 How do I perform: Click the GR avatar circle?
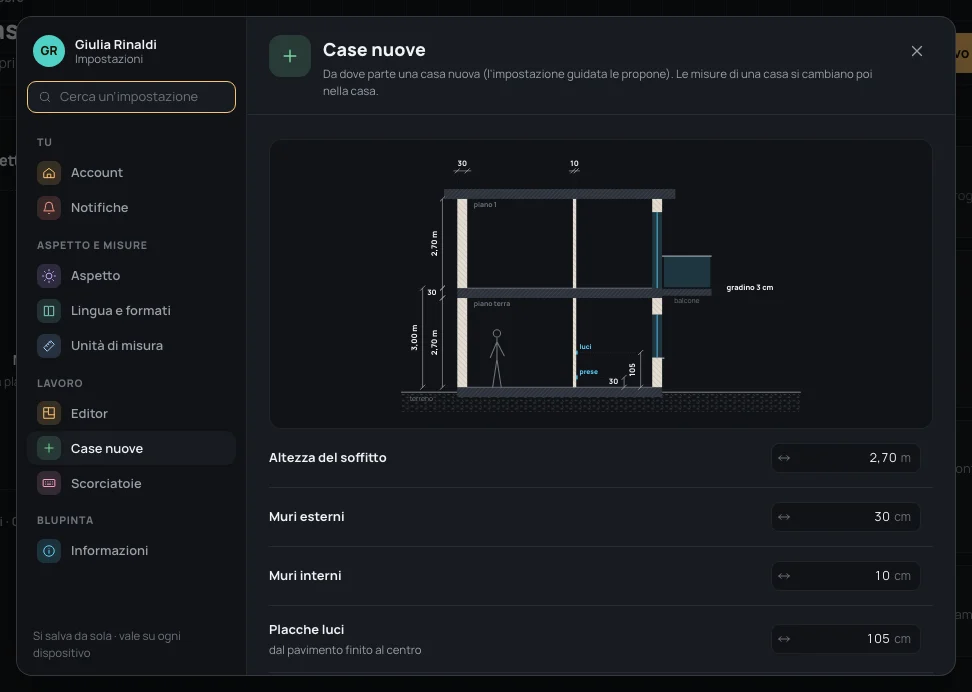coord(49,51)
